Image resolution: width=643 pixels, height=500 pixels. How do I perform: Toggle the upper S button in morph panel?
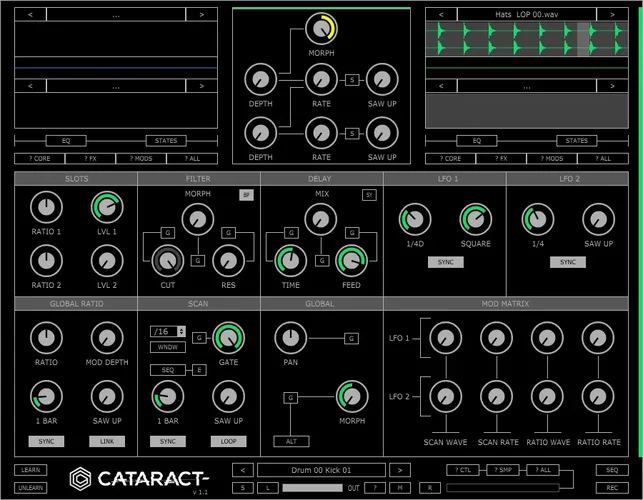(x=352, y=80)
